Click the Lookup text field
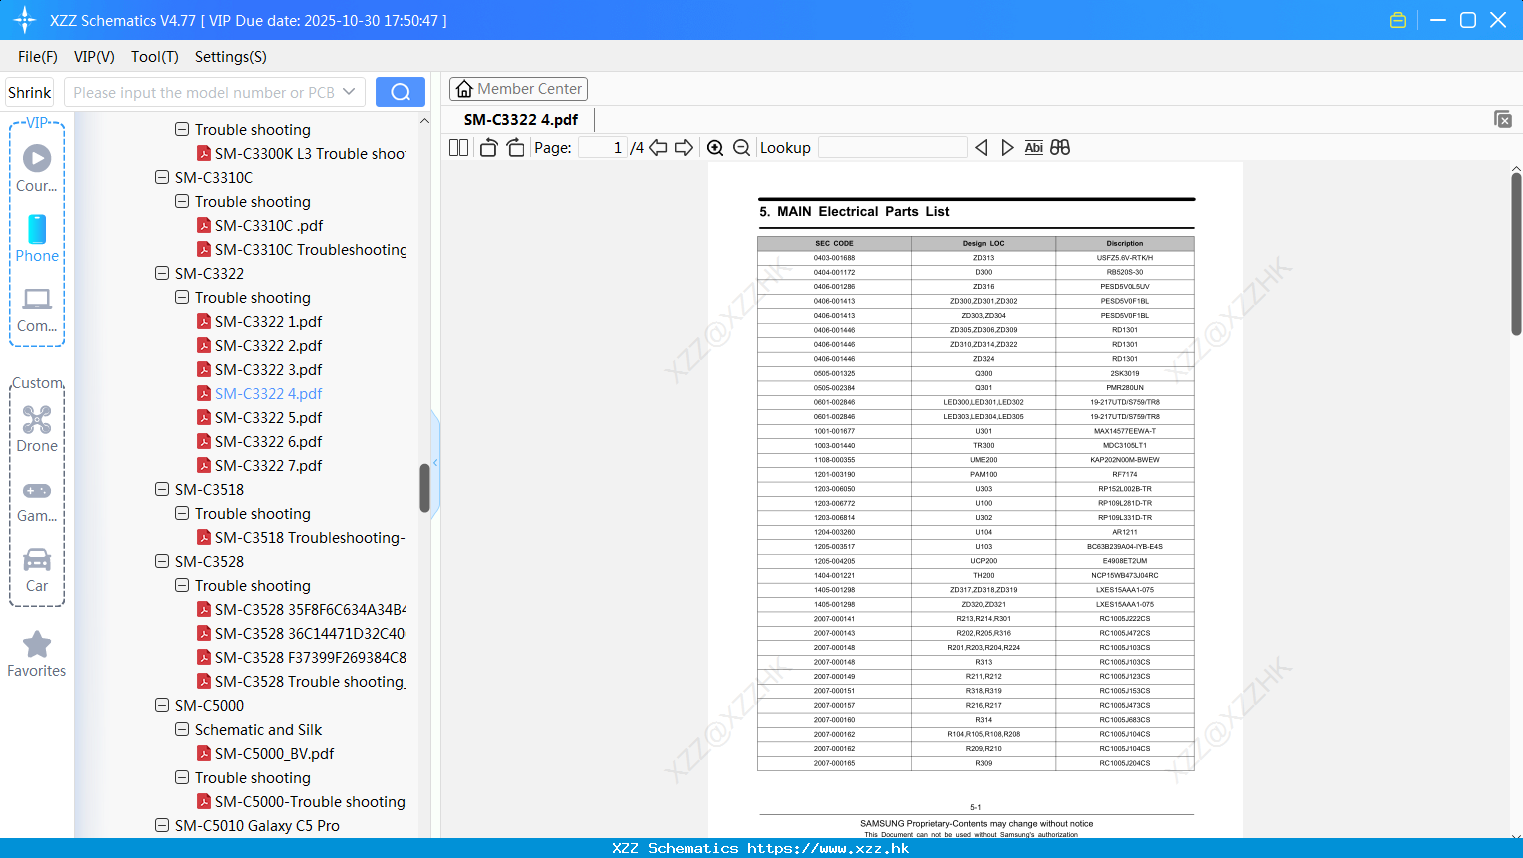This screenshot has width=1523, height=858. pyautogui.click(x=892, y=147)
